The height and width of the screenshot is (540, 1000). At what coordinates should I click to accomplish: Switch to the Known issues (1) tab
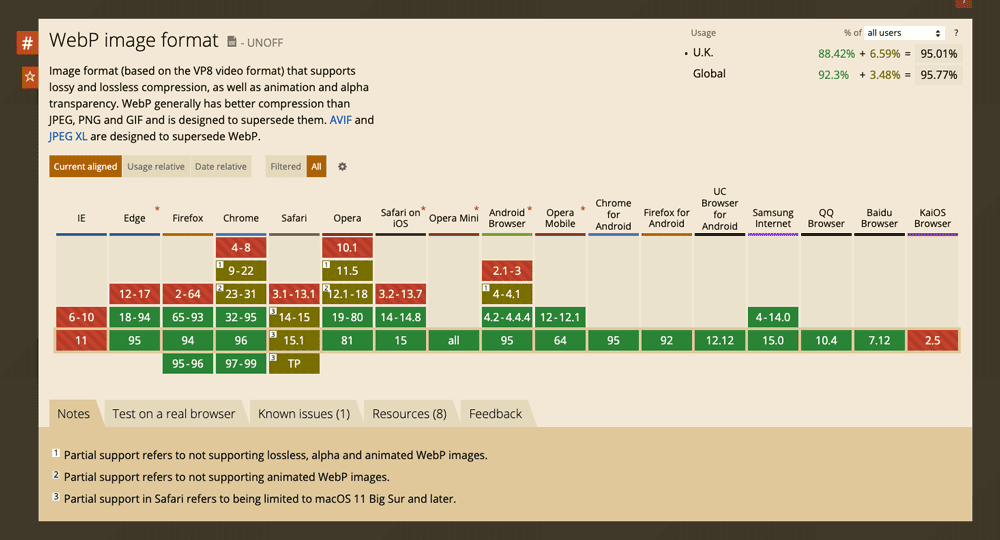(303, 414)
